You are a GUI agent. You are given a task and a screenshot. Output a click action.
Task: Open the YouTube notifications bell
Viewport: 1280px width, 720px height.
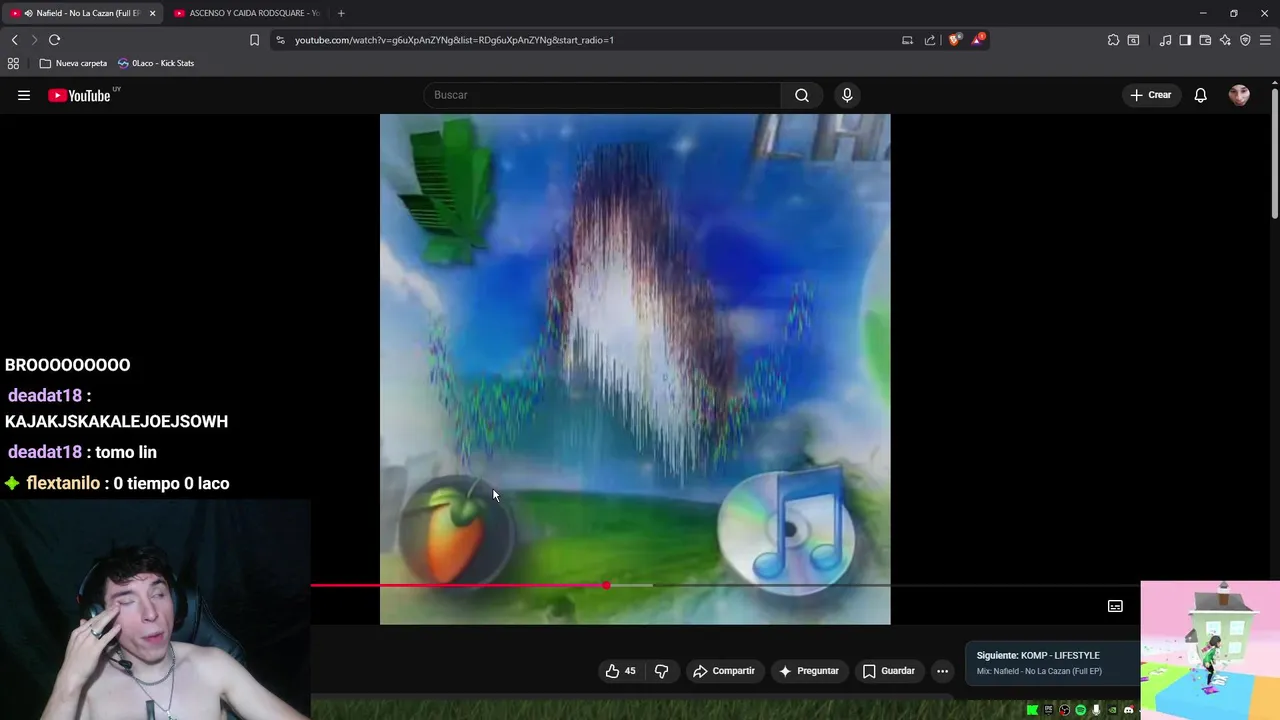pos(1200,95)
